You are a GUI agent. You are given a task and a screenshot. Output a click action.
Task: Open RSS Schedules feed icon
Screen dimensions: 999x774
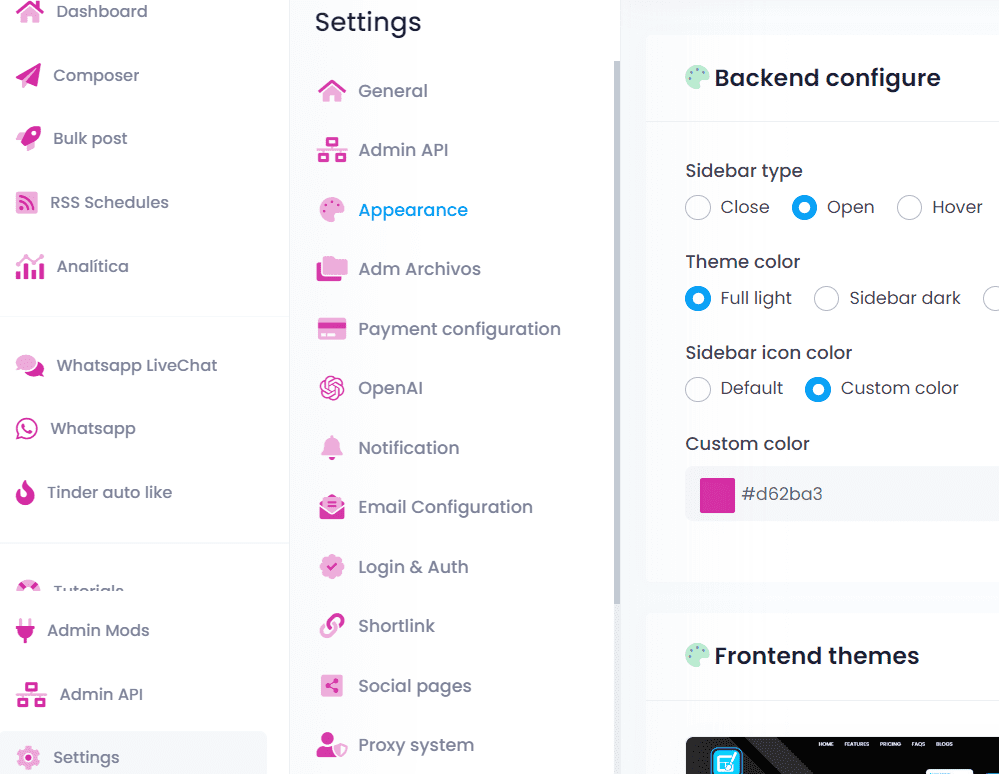tap(27, 203)
